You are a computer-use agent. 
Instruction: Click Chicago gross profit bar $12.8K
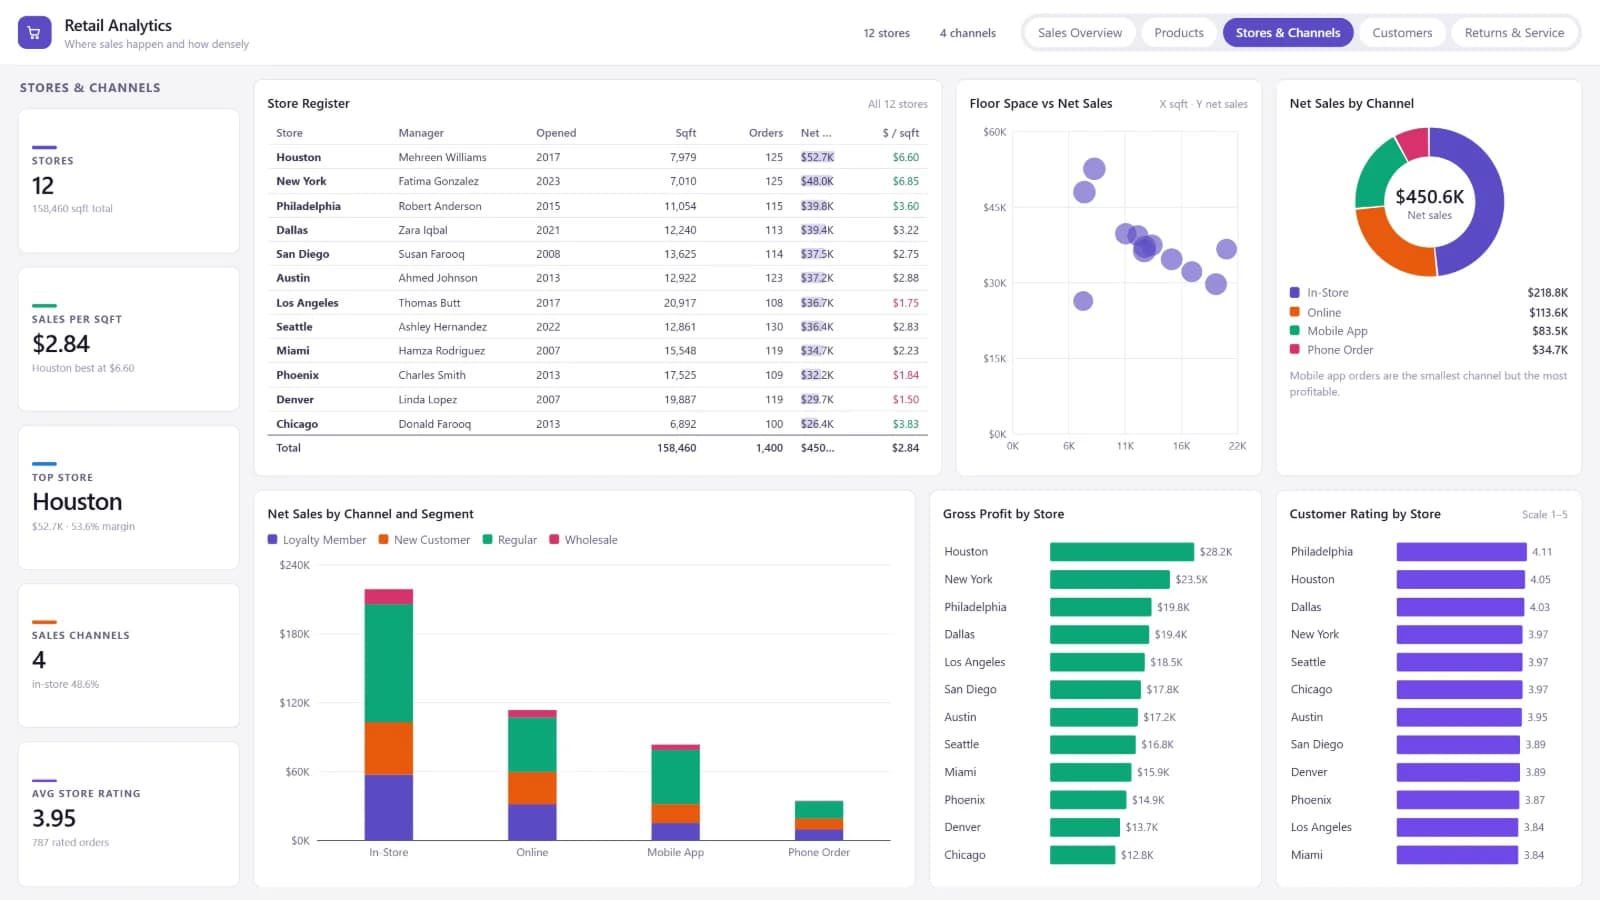point(1082,855)
